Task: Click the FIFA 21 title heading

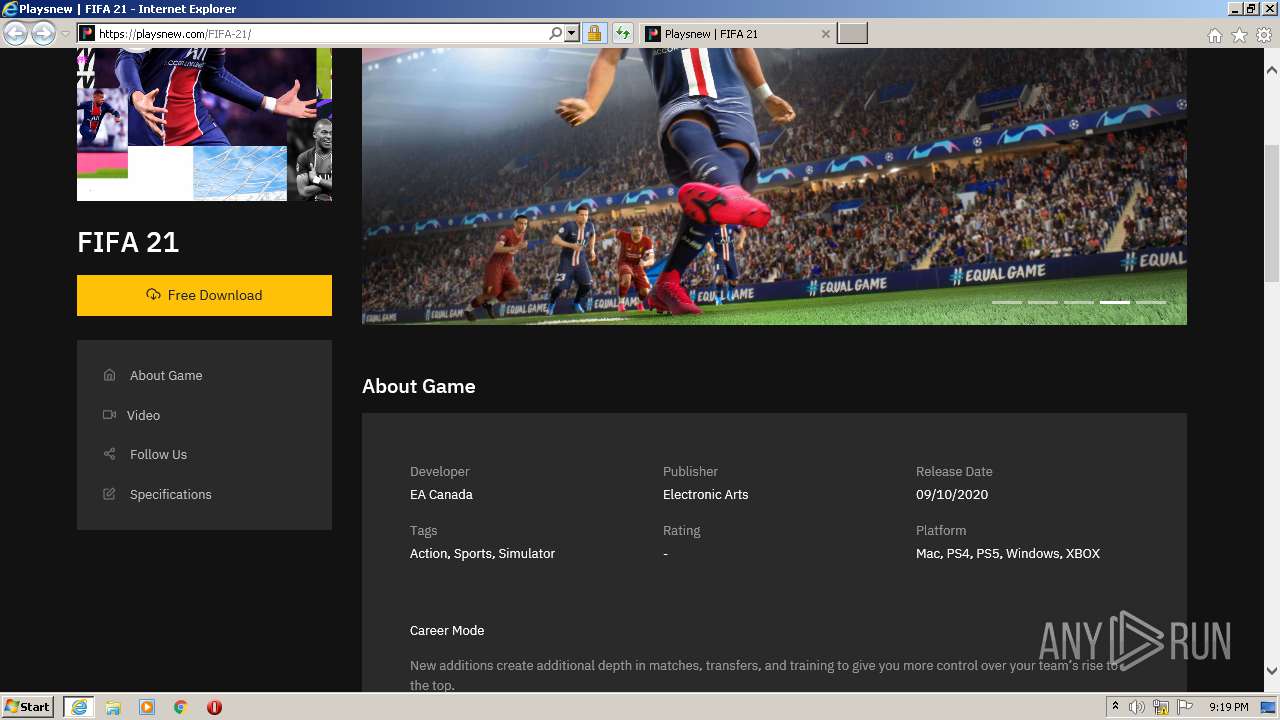Action: [128, 242]
